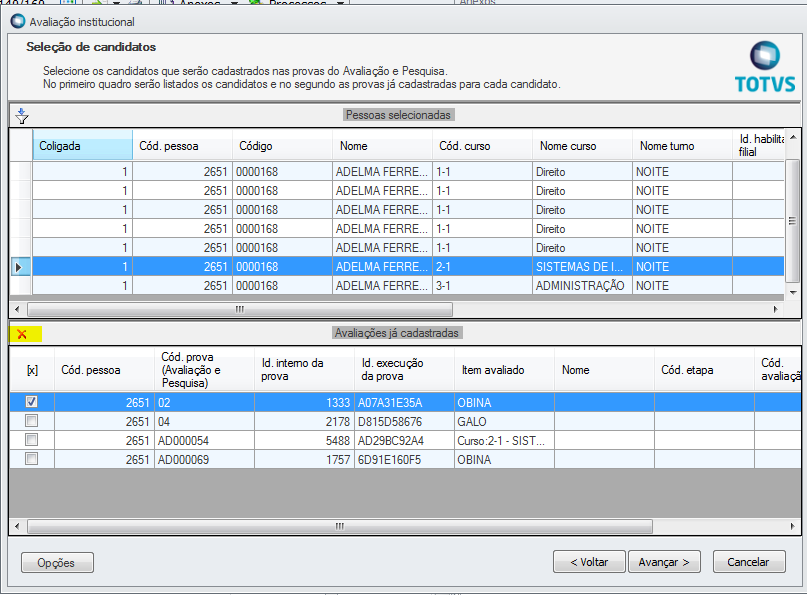807x595 pixels.
Task: Click the GALO item avaliado cell
Action: pyautogui.click(x=504, y=422)
